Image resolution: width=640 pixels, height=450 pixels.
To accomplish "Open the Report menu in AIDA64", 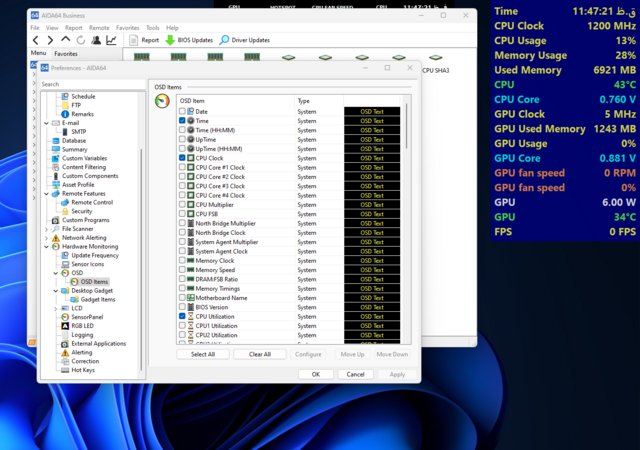I will pyautogui.click(x=73, y=28).
